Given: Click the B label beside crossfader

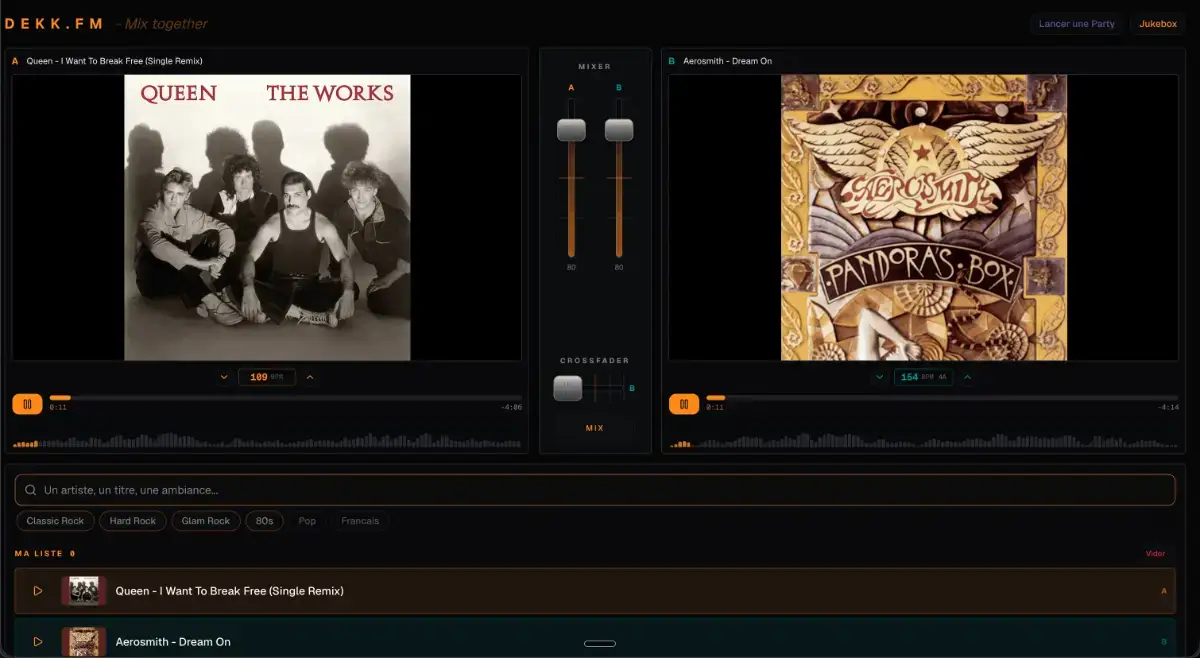Looking at the screenshot, I should pyautogui.click(x=631, y=388).
